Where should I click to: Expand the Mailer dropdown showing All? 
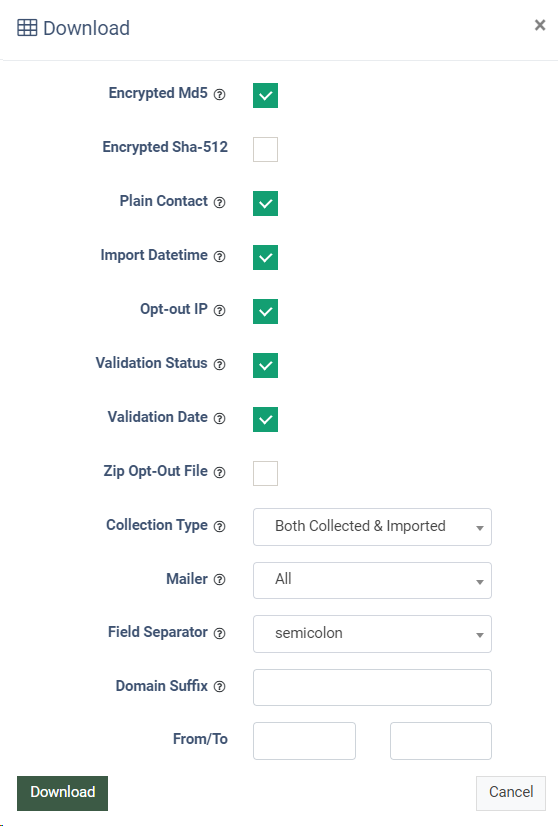click(372, 581)
